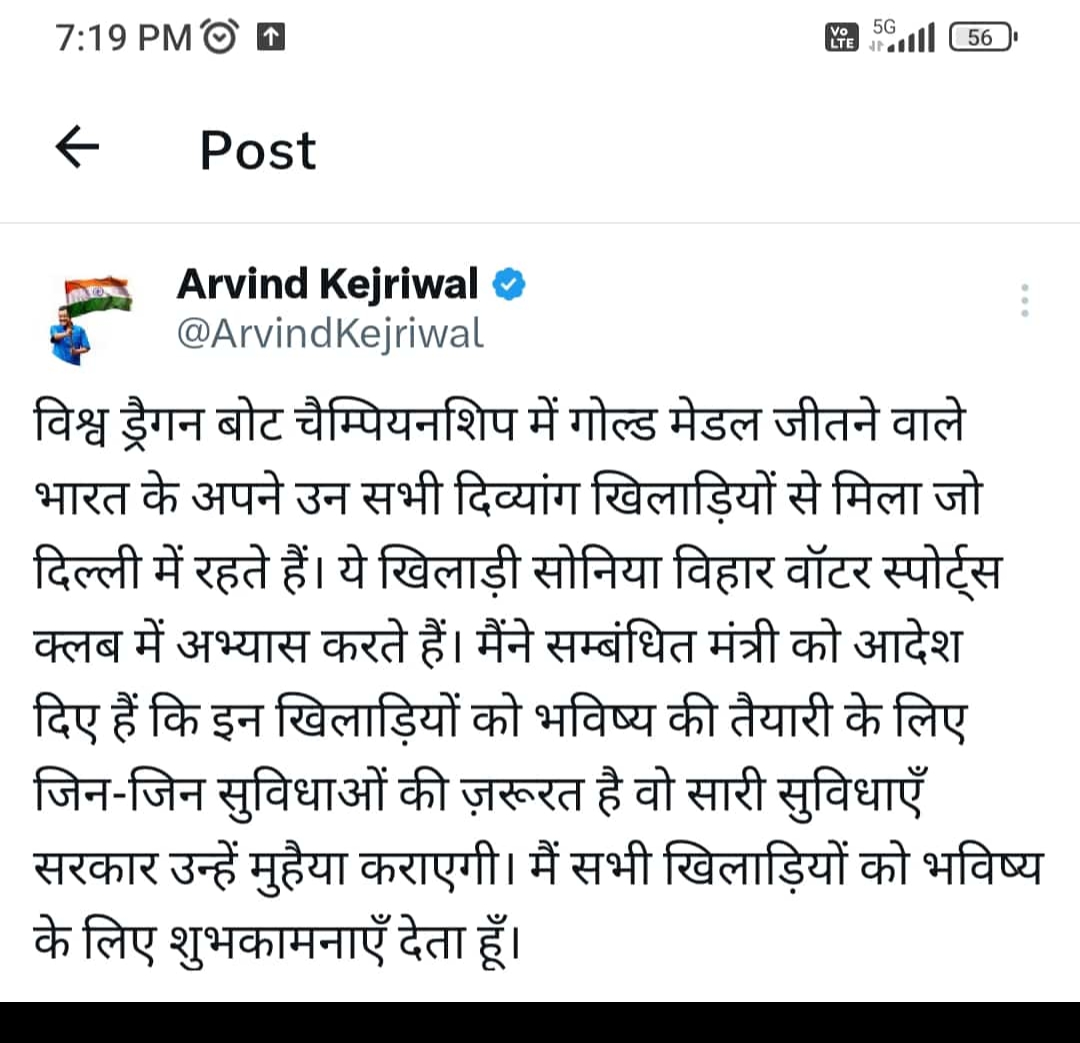Viewport: 1080px width, 1043px height.
Task: Click the blue verified badge
Action: [x=511, y=286]
